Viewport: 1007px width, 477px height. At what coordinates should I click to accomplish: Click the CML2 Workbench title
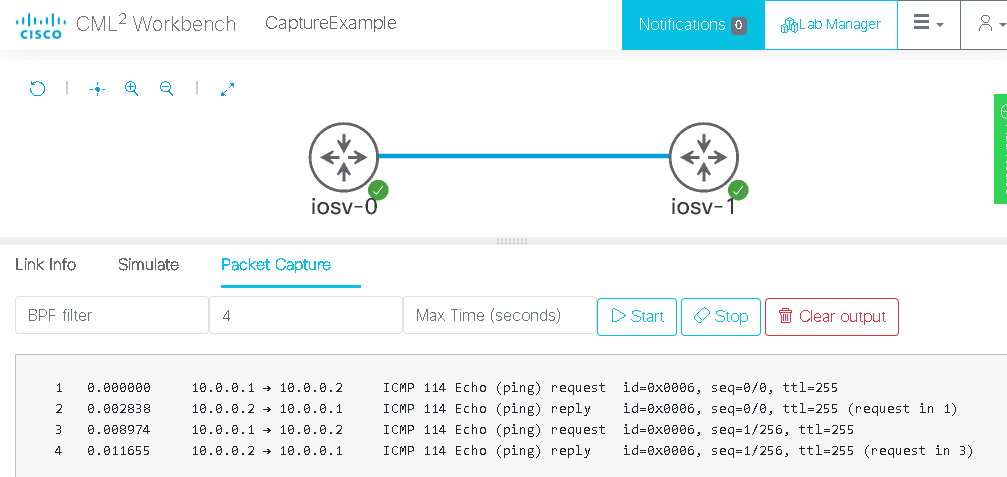[x=156, y=24]
